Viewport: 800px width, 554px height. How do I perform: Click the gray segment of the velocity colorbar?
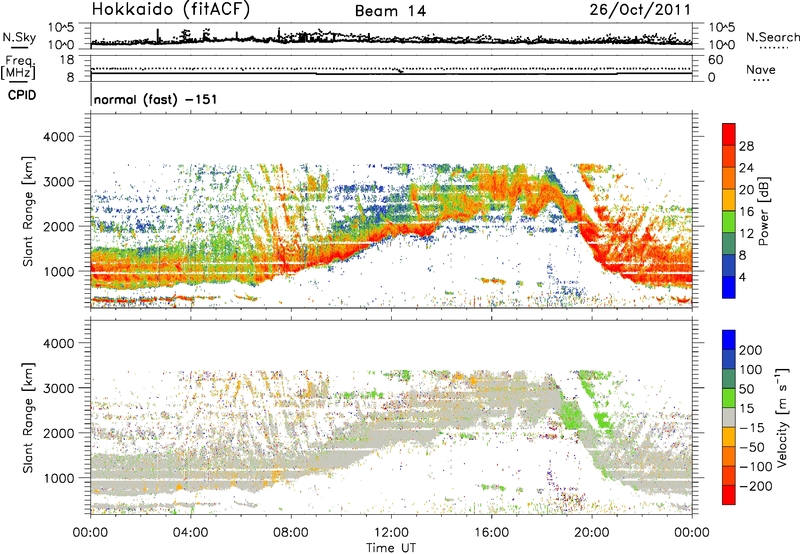click(729, 417)
